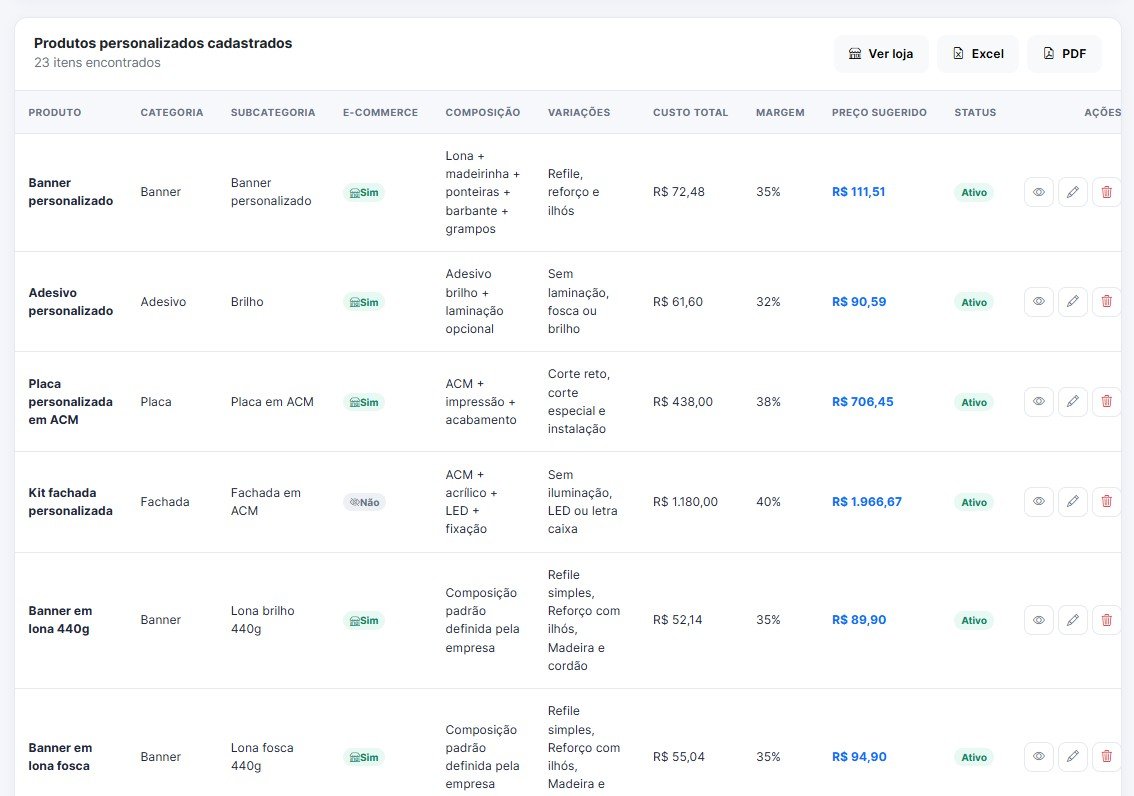View Banner personalizado details eye icon
The height and width of the screenshot is (796, 1134).
coord(1039,192)
